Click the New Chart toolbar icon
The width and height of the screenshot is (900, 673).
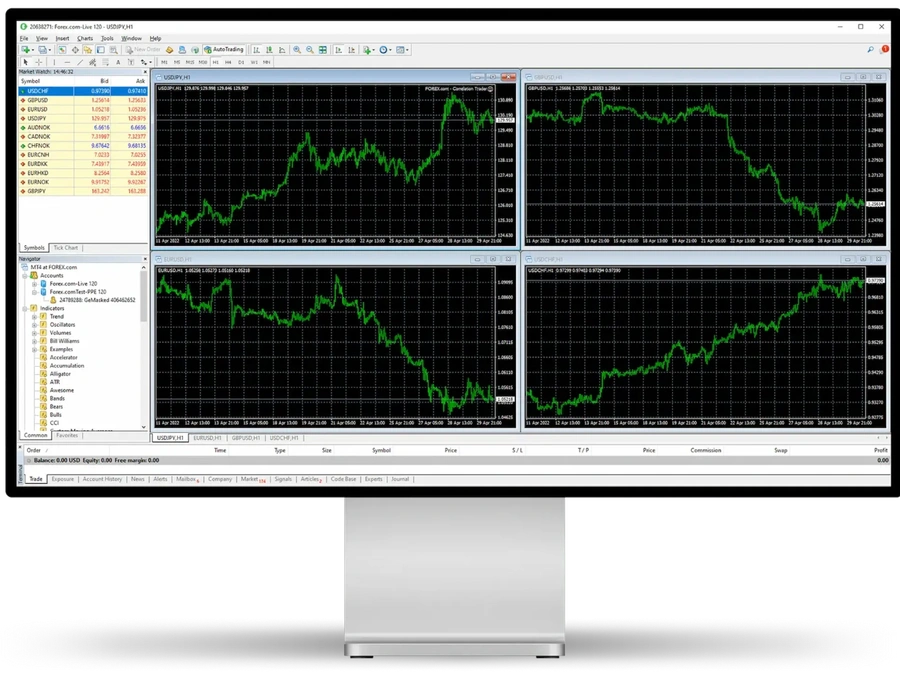[x=26, y=50]
